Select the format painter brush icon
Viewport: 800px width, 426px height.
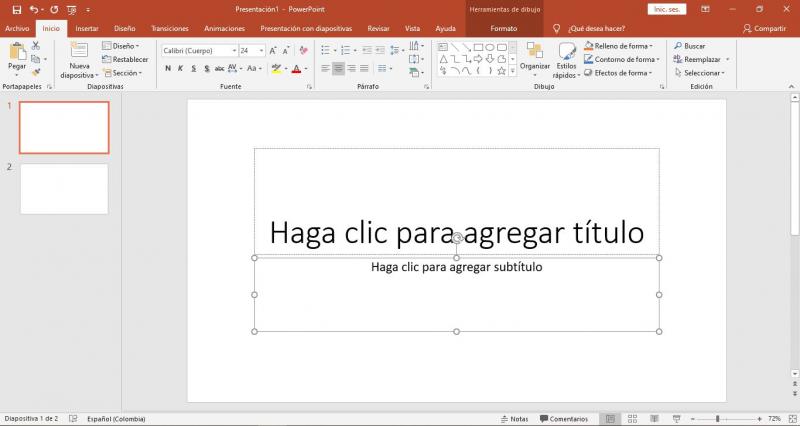click(36, 72)
